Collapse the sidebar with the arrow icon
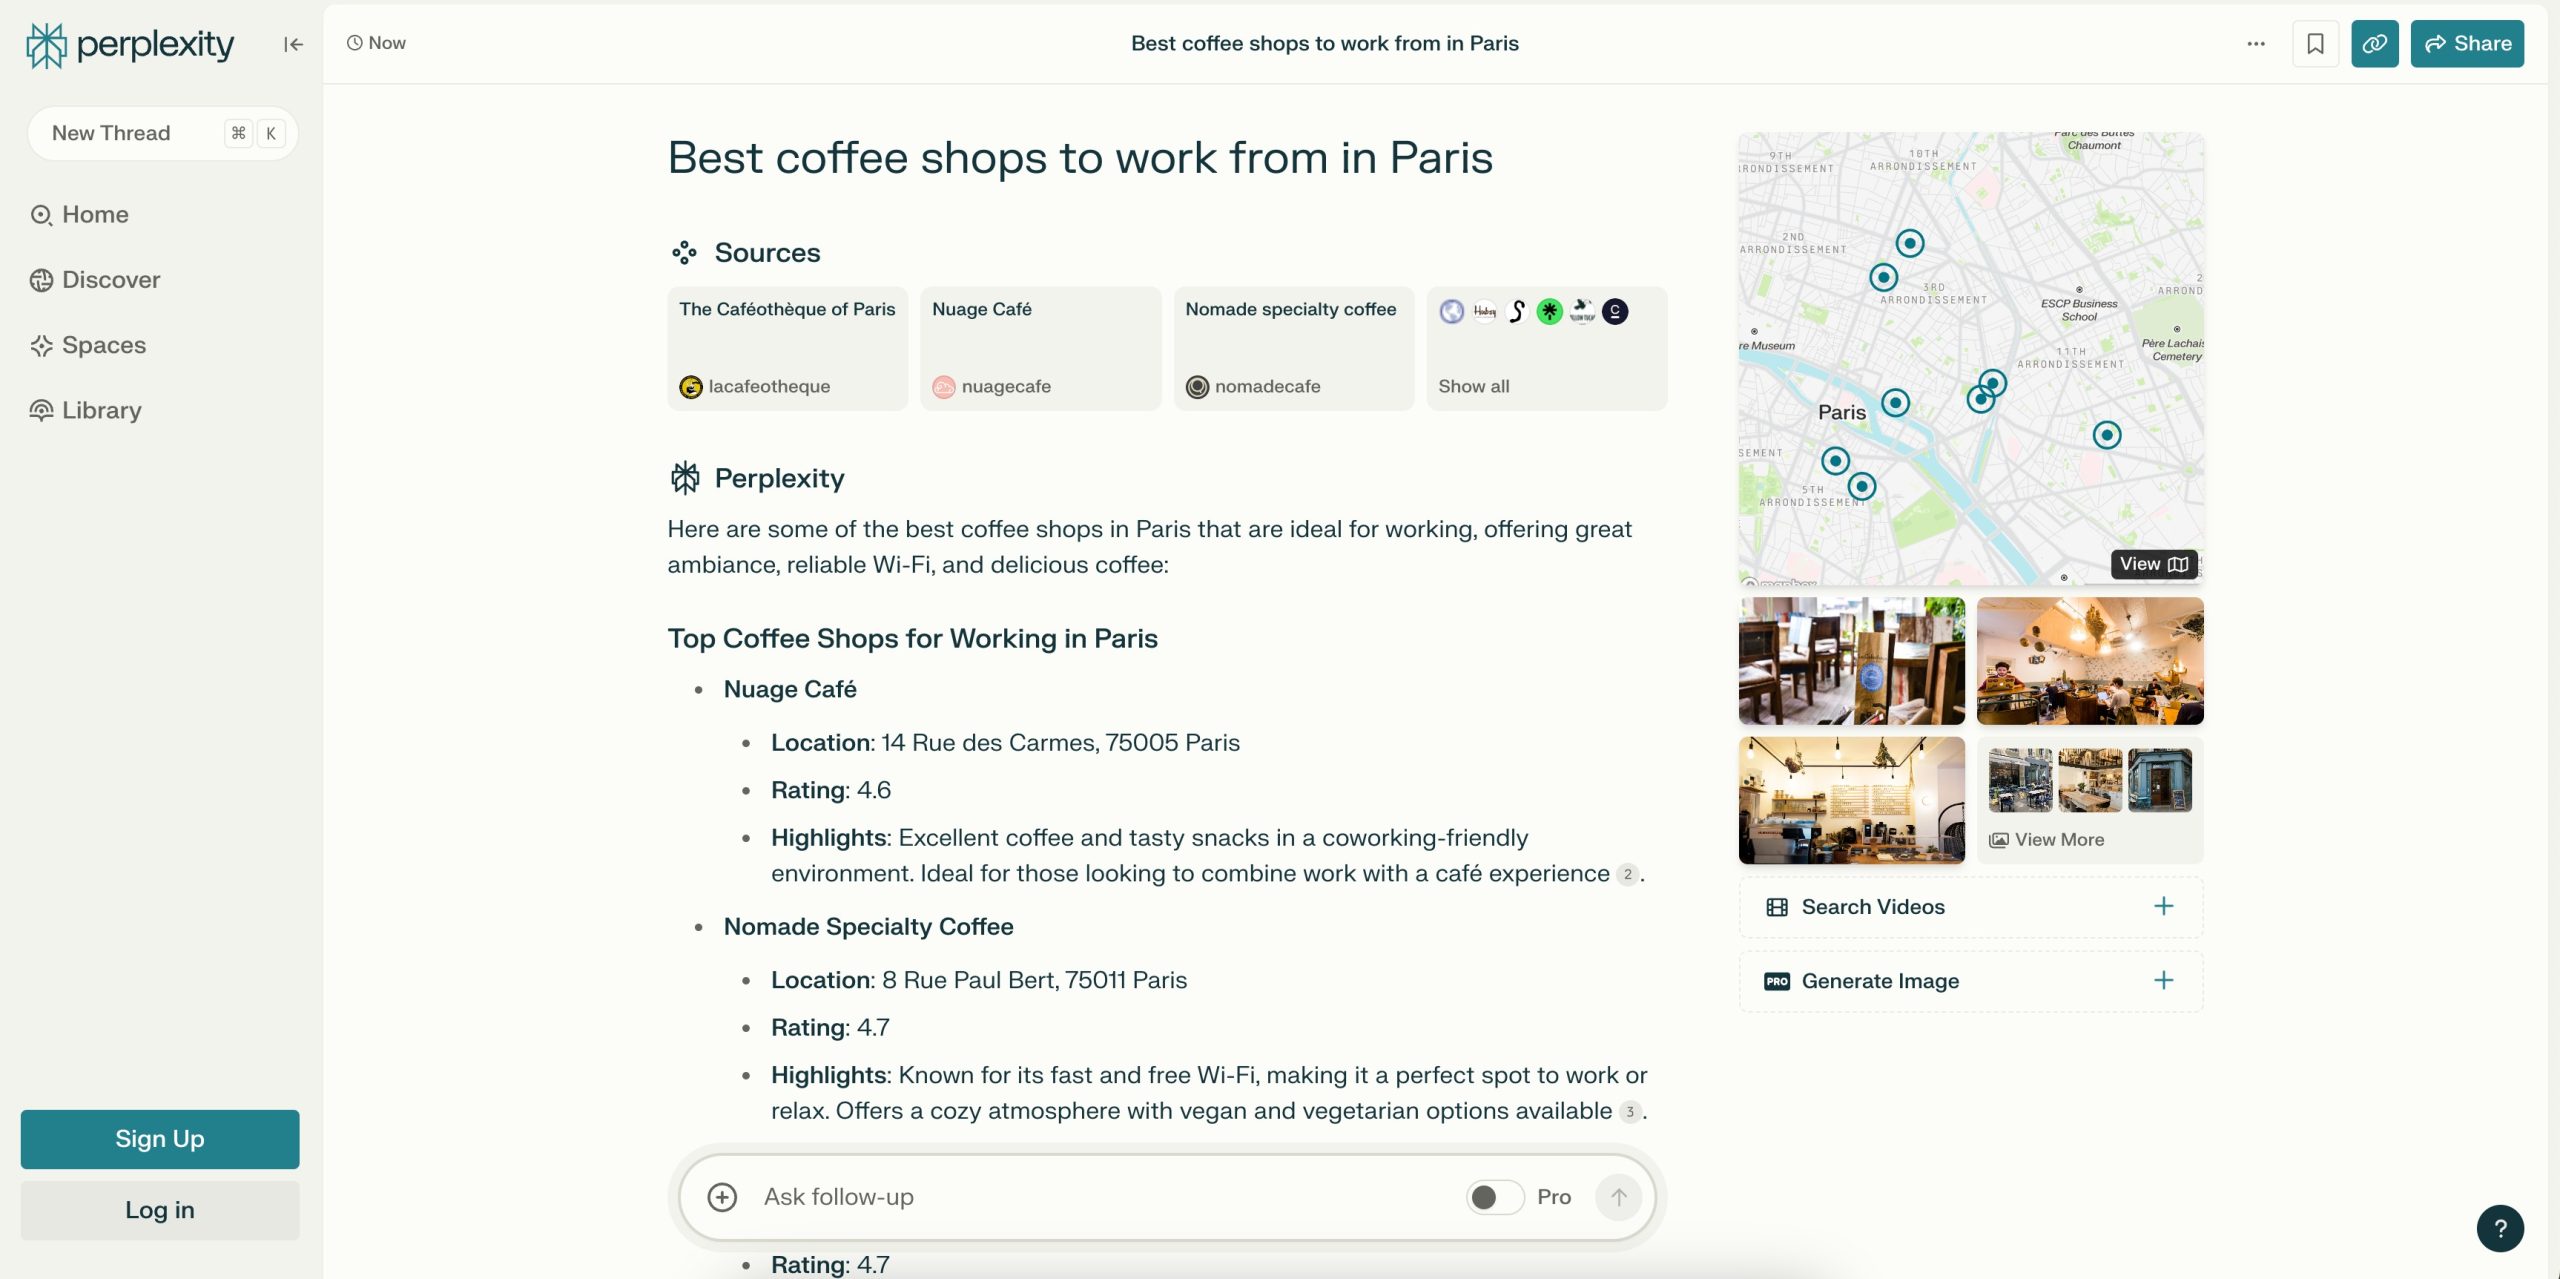The width and height of the screenshot is (2560, 1279). click(x=293, y=44)
